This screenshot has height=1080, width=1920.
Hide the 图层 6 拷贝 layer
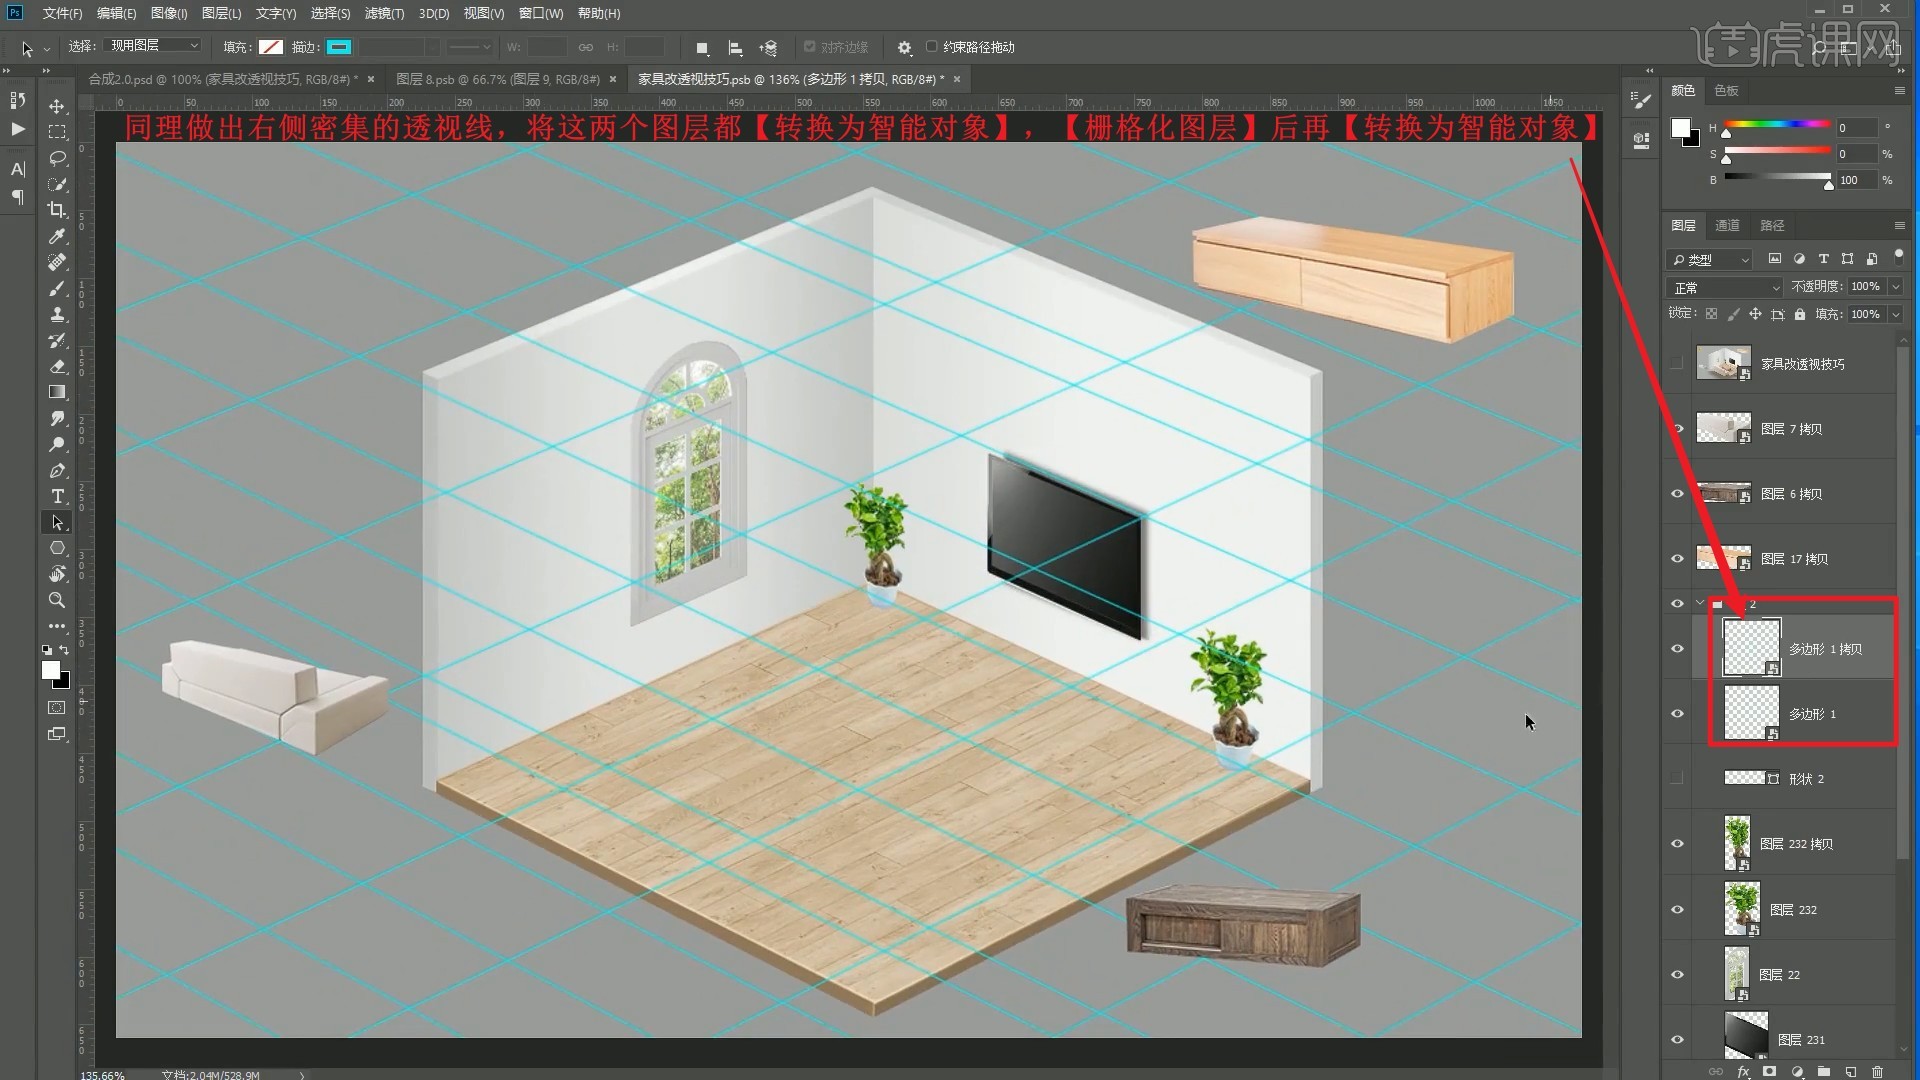[x=1678, y=494]
